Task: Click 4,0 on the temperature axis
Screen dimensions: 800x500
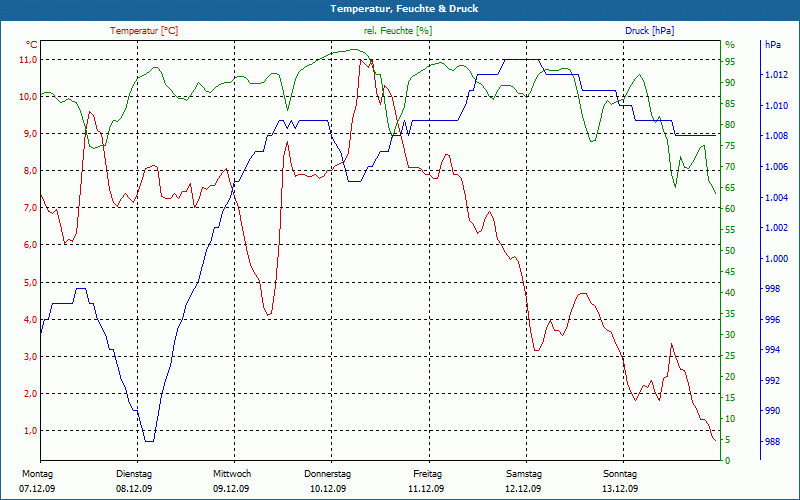Action: pos(30,319)
